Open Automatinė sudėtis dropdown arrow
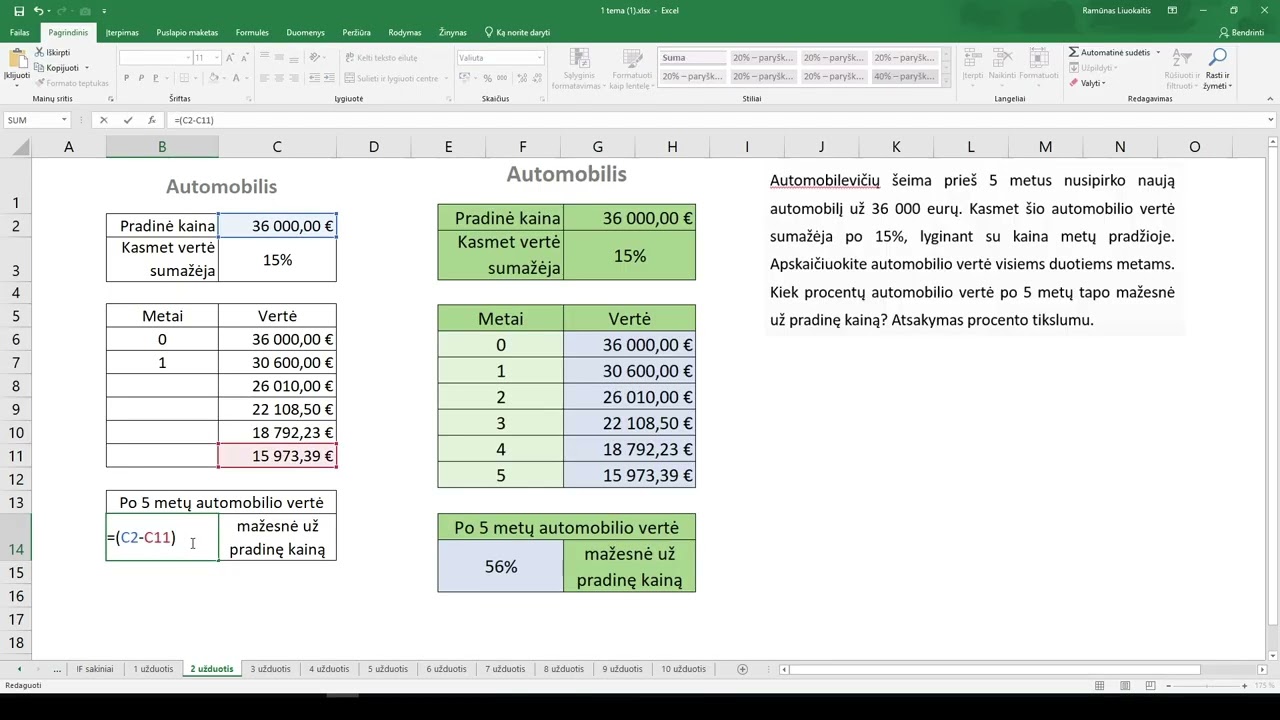 click(1158, 52)
